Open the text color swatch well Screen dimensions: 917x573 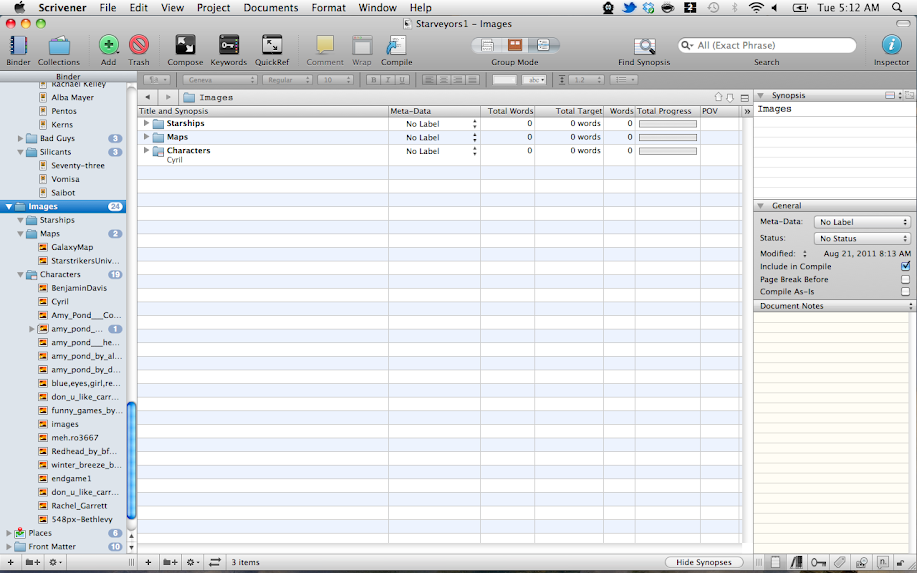coord(504,80)
